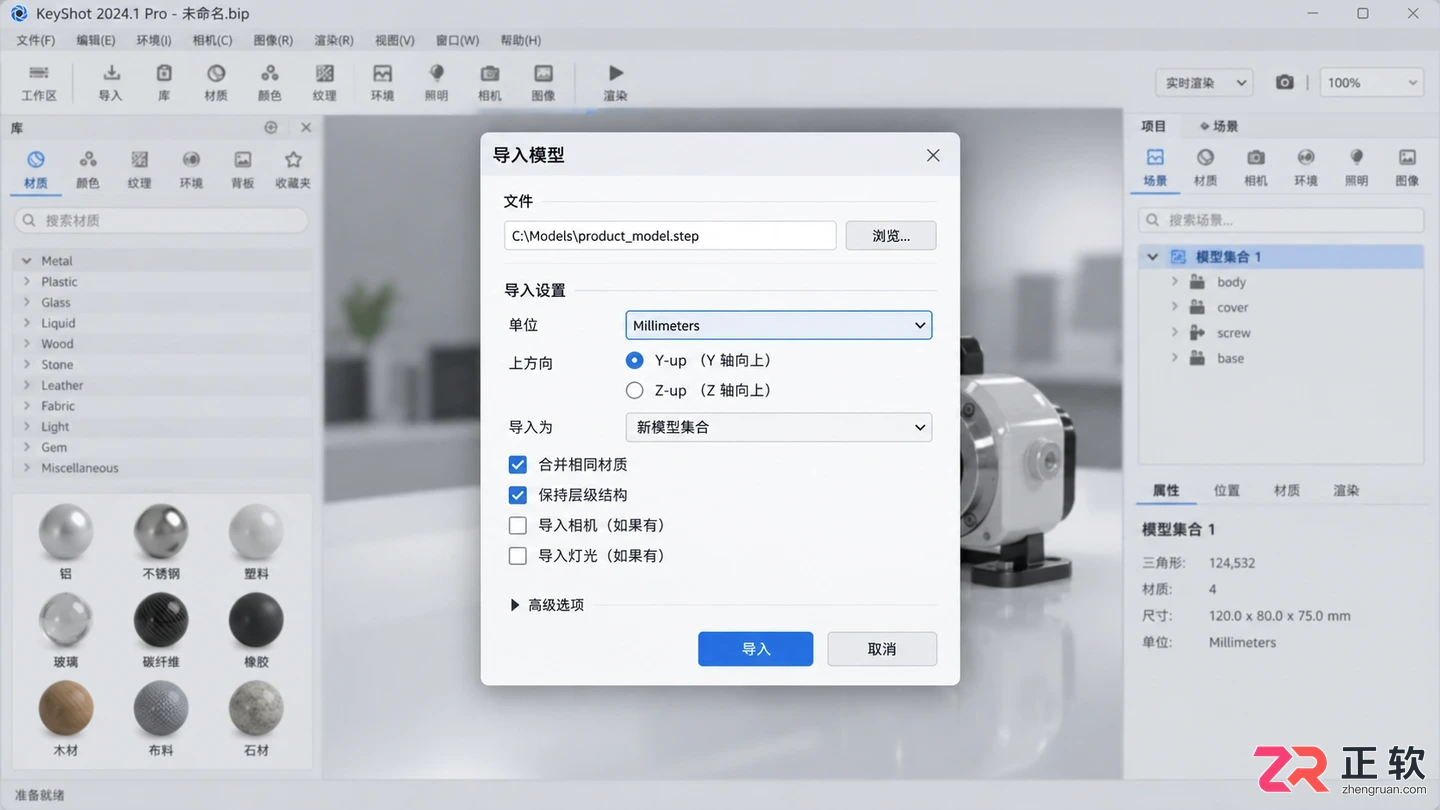This screenshot has height=810, width=1440.
Task: Open the 渲染(R) menu
Action: click(x=334, y=40)
